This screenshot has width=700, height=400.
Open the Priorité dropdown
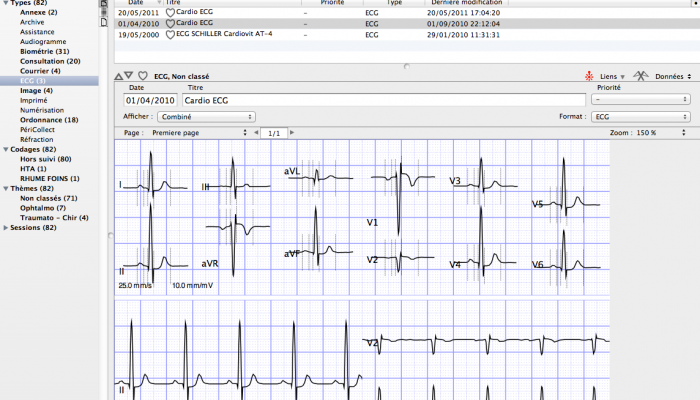point(641,99)
